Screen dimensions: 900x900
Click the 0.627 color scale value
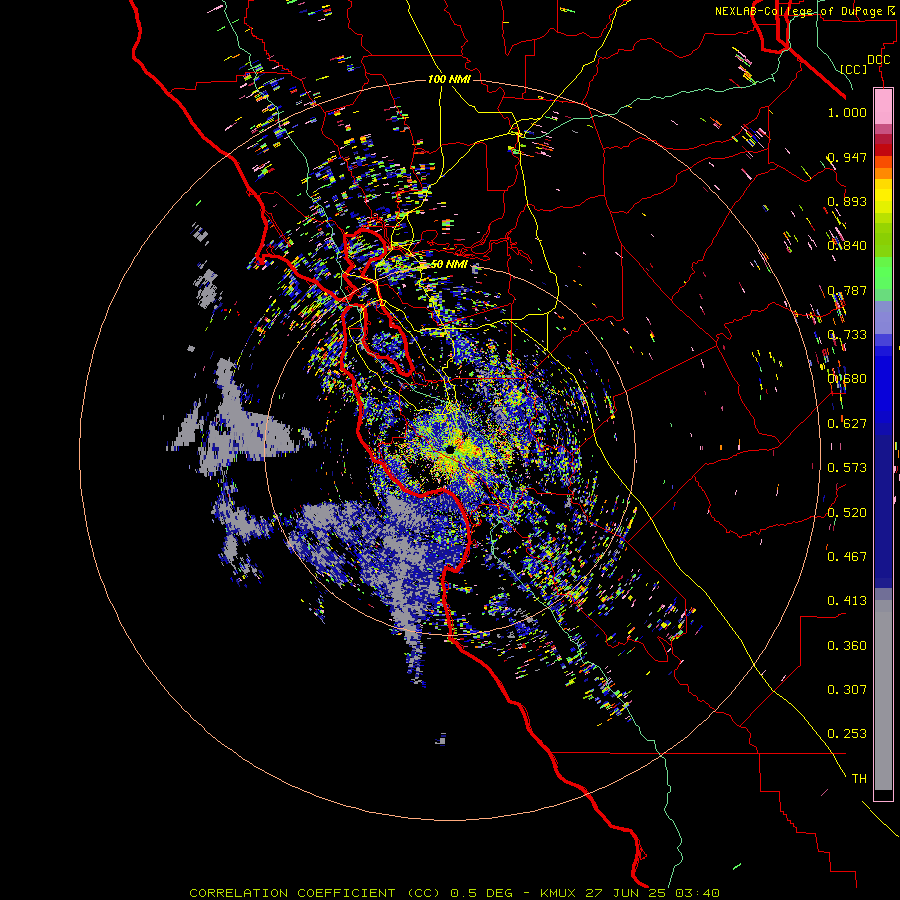pyautogui.click(x=847, y=423)
